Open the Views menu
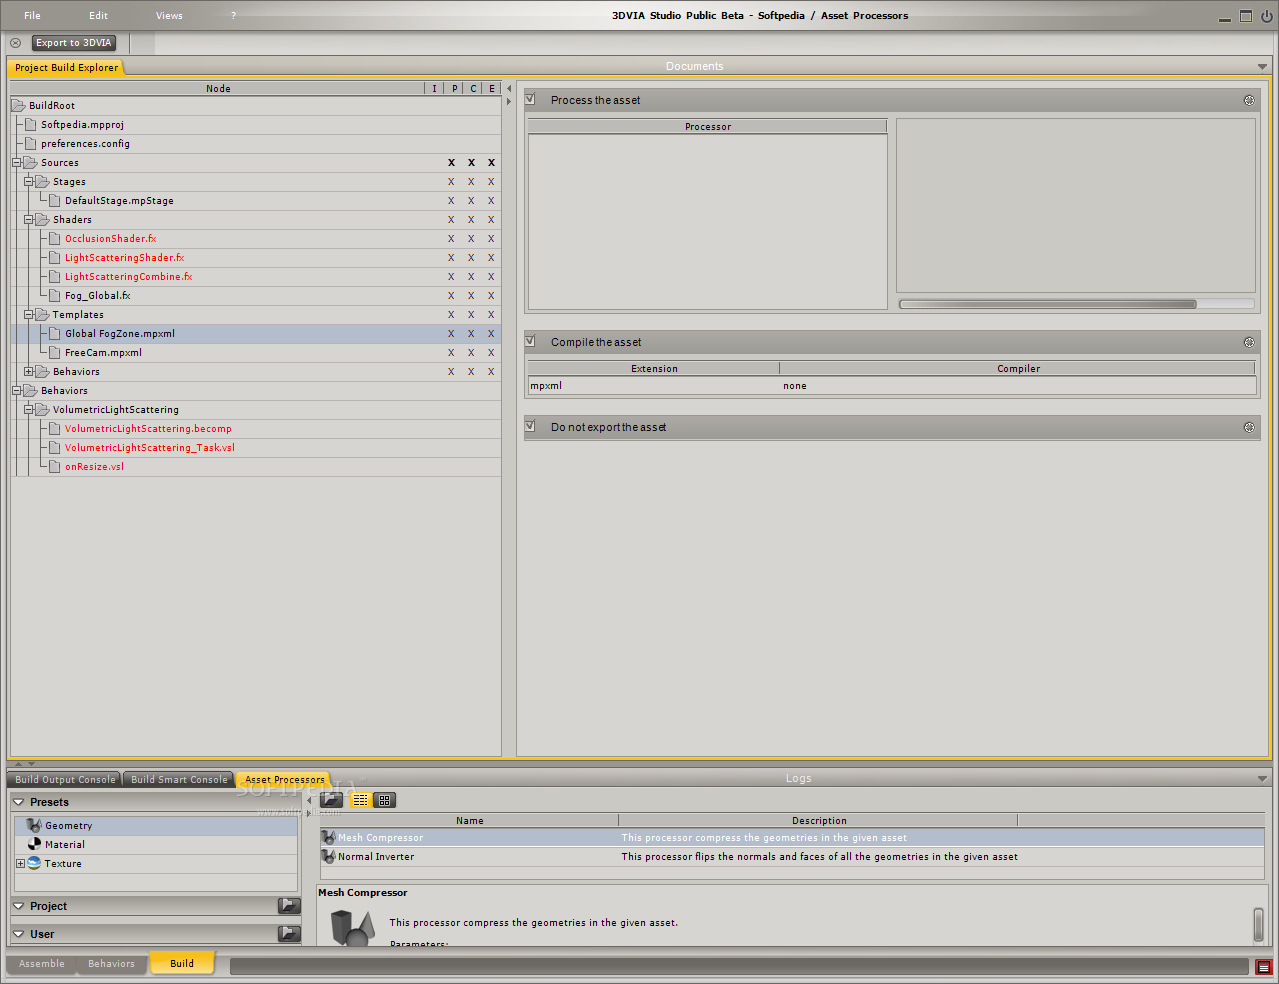This screenshot has width=1279, height=984. click(169, 15)
